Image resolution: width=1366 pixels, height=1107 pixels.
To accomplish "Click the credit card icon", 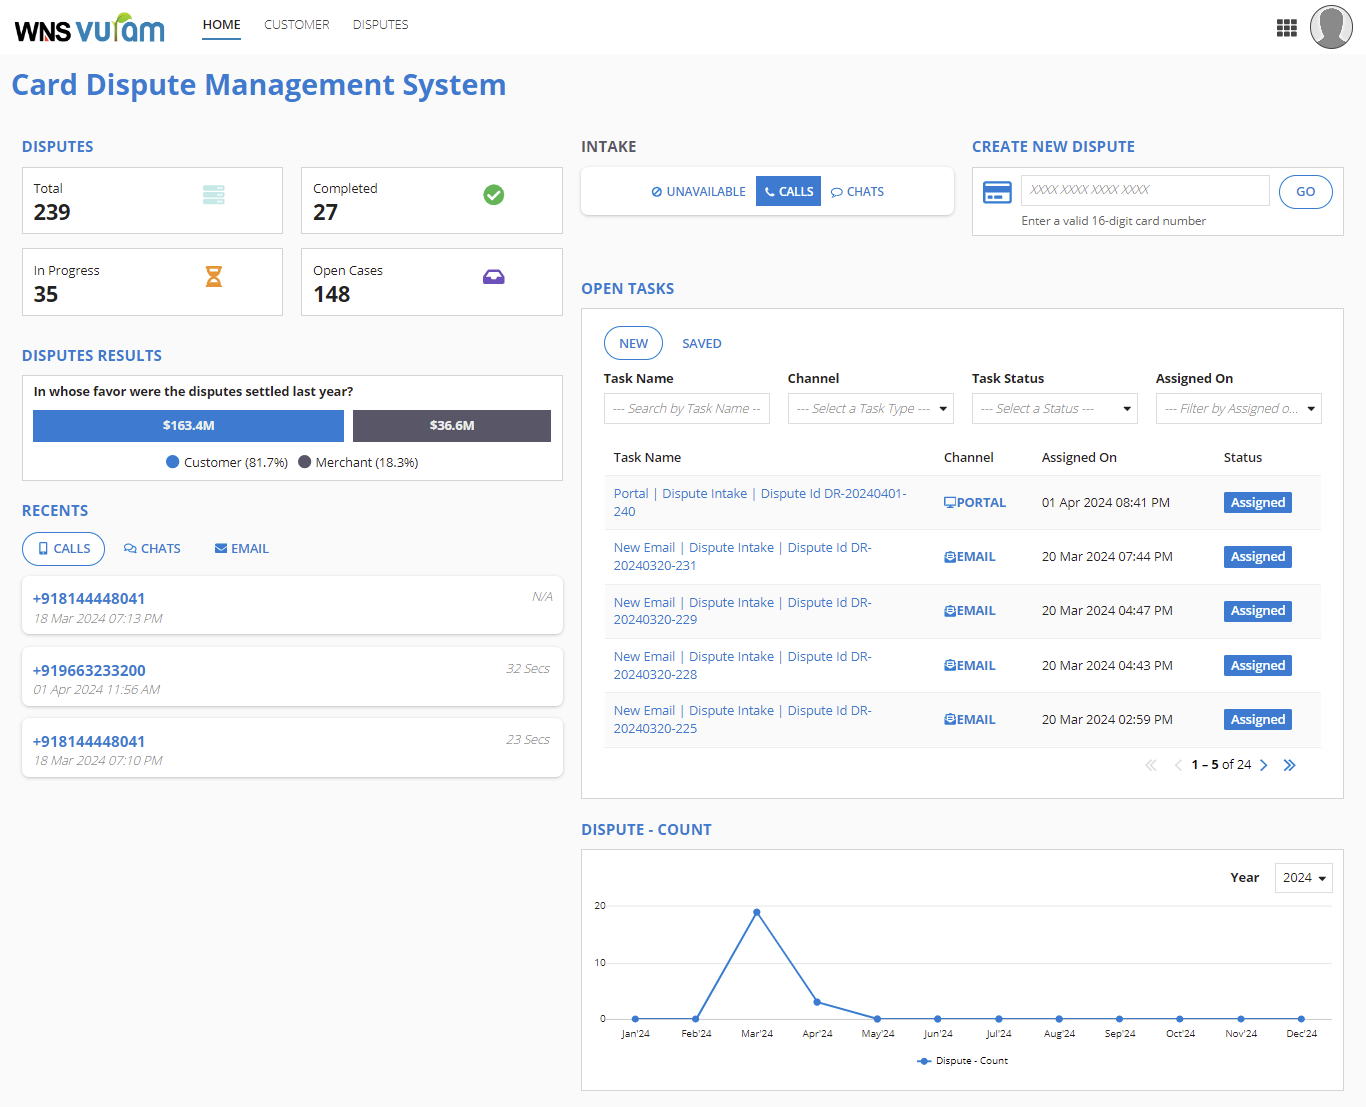I will [997, 192].
